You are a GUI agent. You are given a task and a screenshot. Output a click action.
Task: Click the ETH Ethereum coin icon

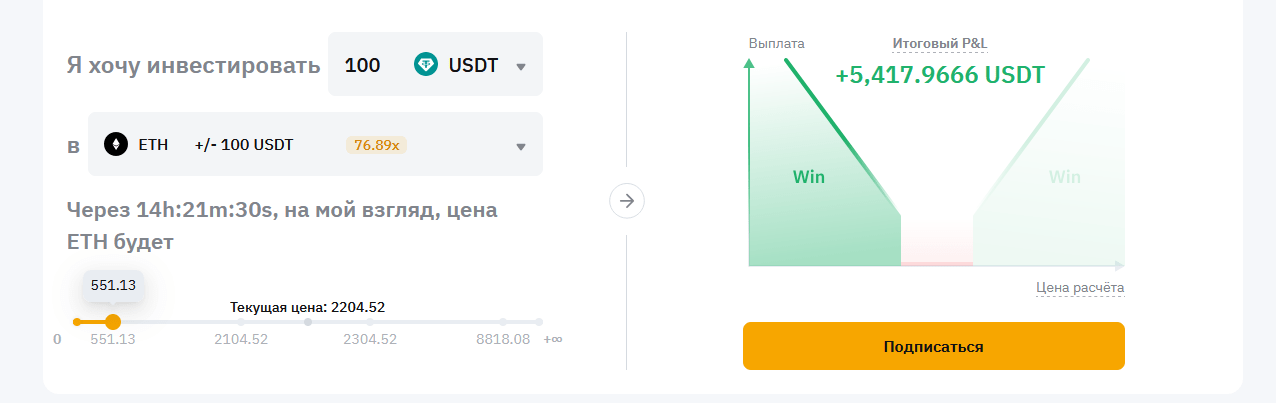tap(116, 145)
